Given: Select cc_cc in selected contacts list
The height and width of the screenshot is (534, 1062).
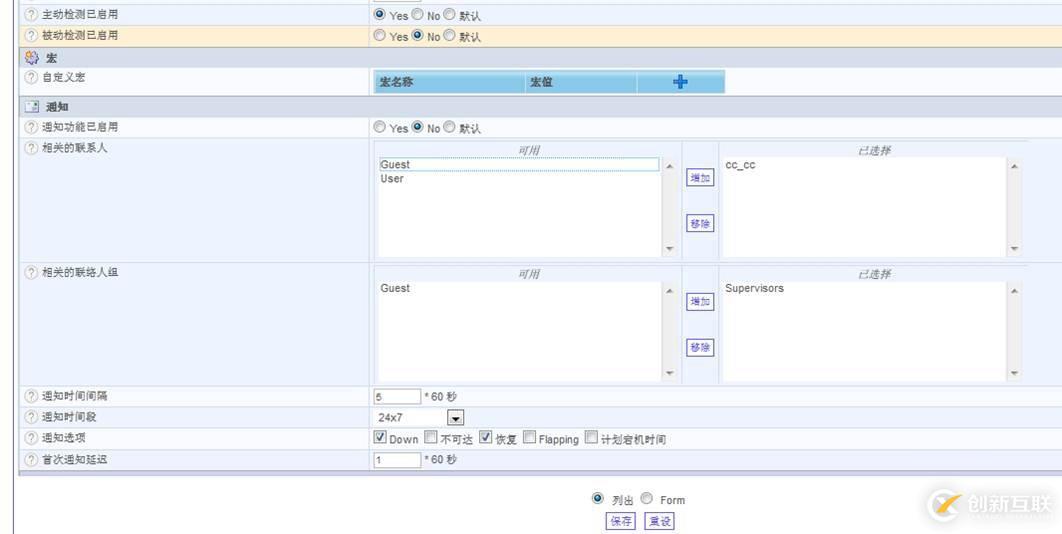Looking at the screenshot, I should [x=864, y=165].
